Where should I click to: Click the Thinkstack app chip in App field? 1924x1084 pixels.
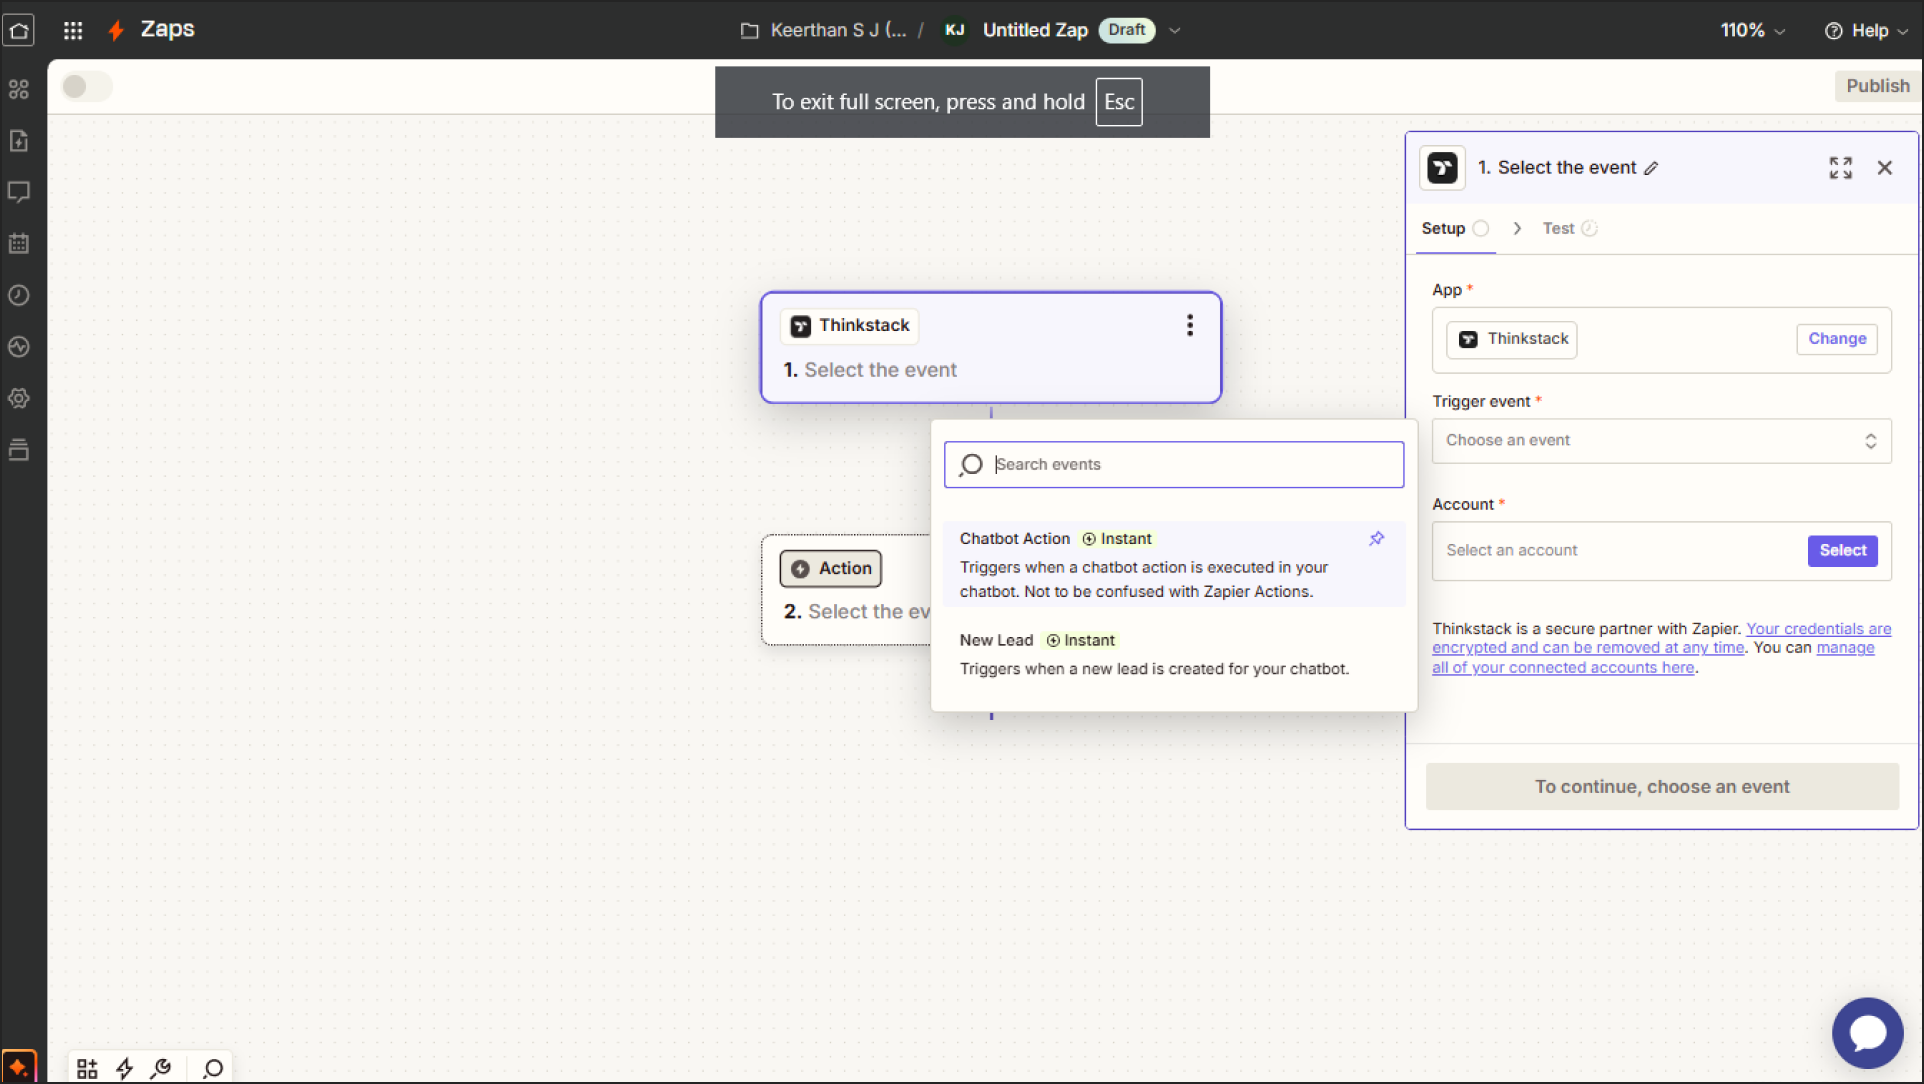(1511, 340)
